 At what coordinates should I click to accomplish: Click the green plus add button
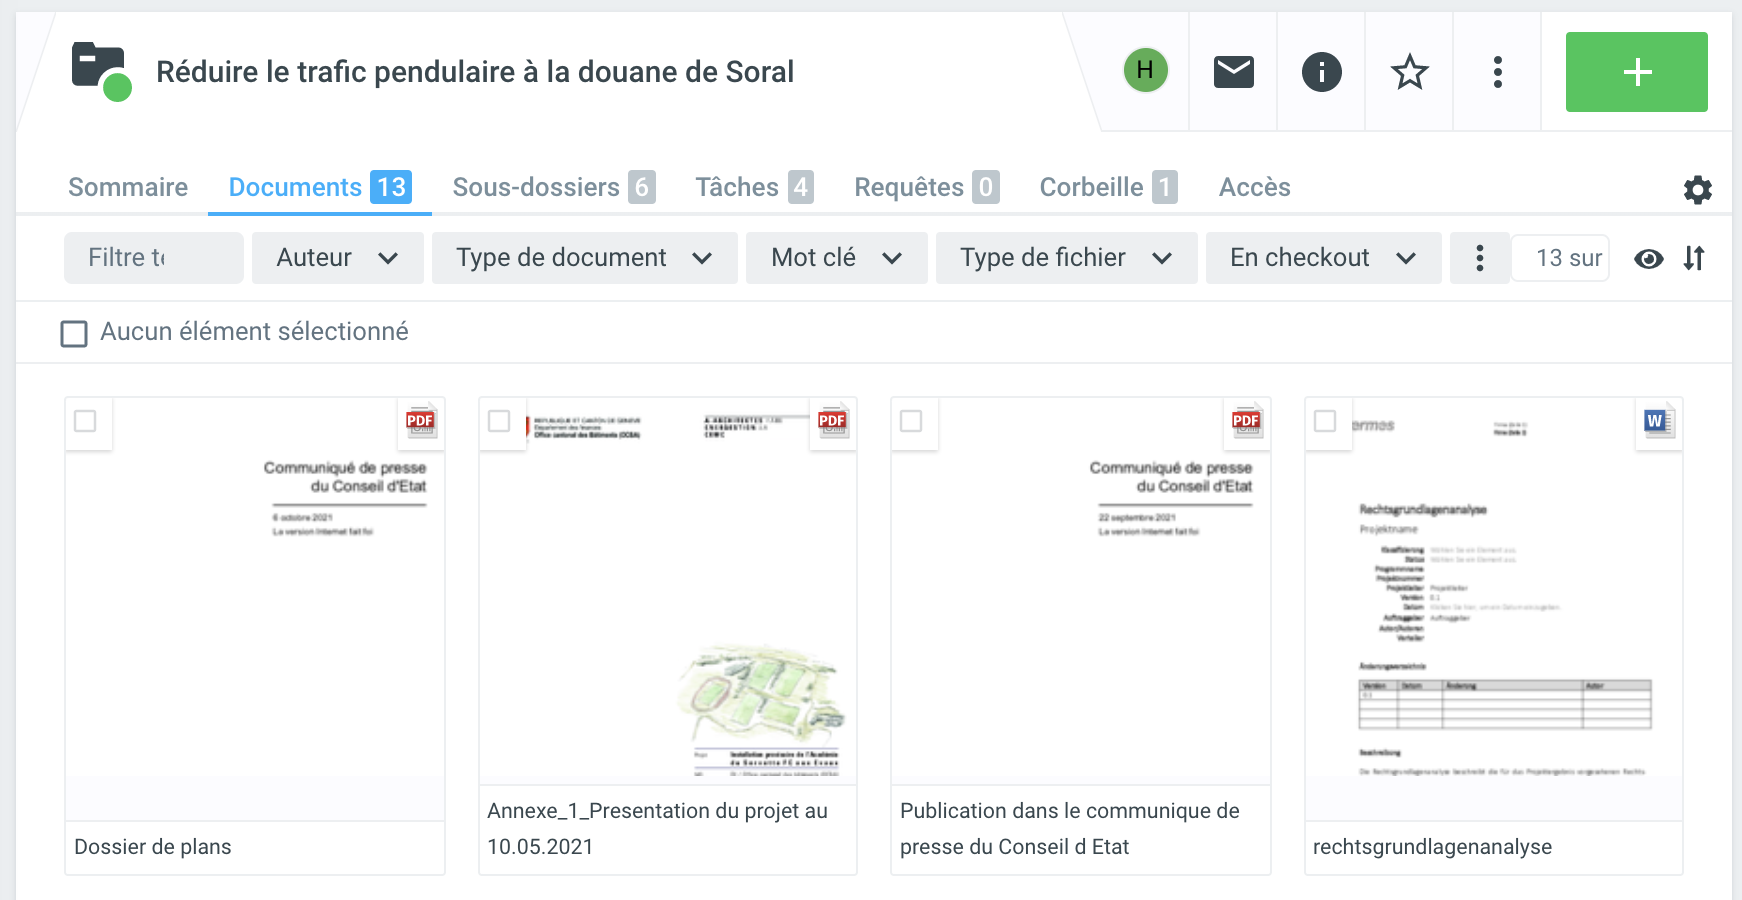1636,72
